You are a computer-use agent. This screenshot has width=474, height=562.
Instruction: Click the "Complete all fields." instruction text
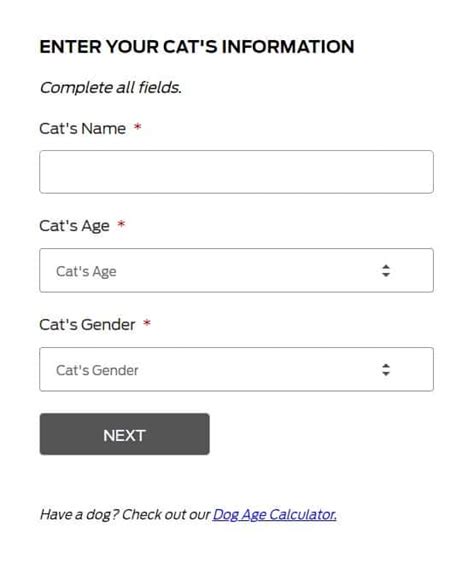[110, 88]
